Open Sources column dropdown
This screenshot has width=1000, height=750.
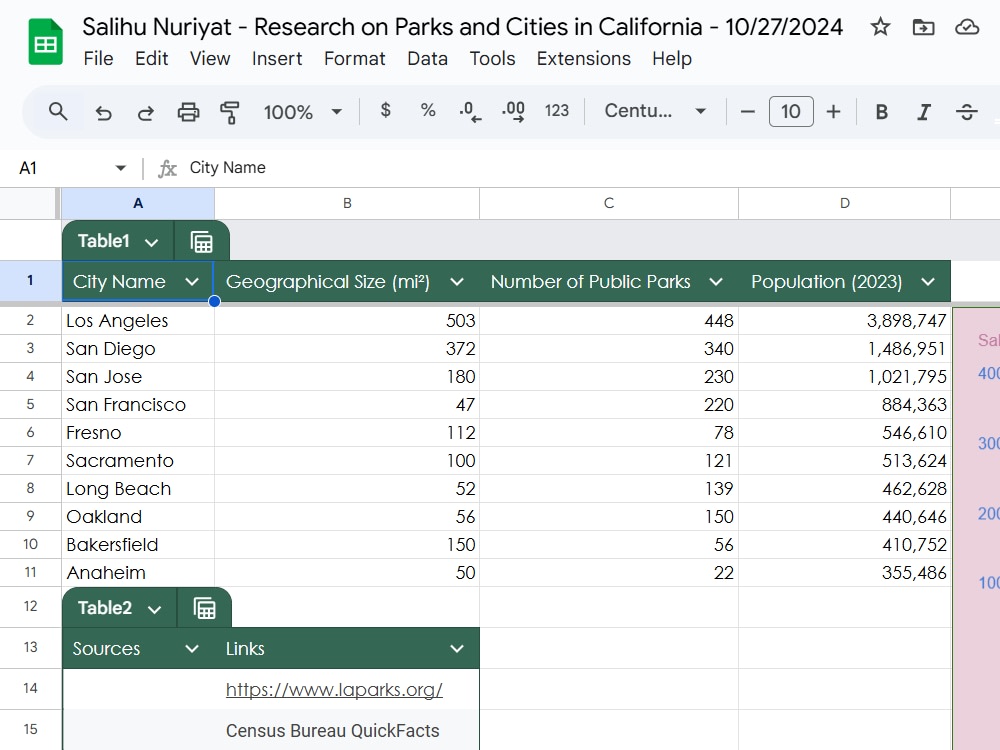(192, 649)
